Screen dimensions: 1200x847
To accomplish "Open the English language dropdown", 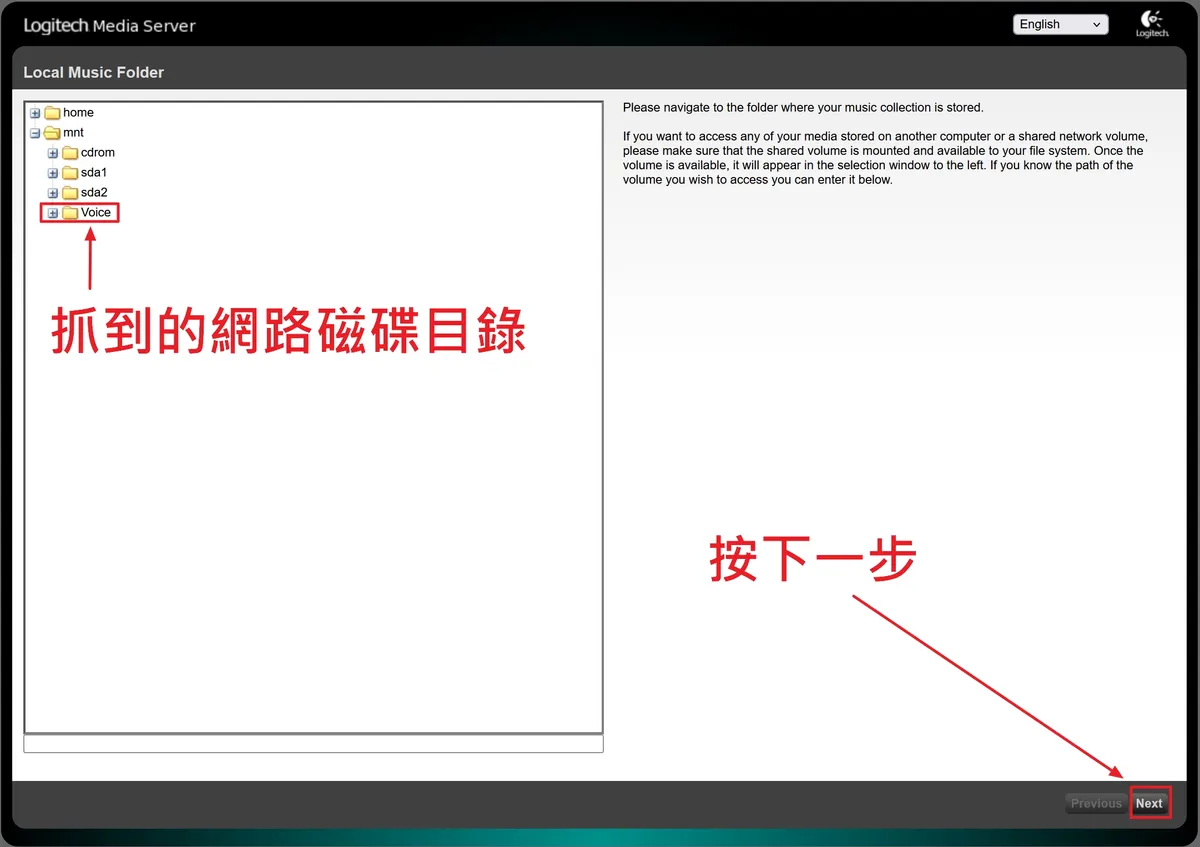I will (x=1061, y=24).
